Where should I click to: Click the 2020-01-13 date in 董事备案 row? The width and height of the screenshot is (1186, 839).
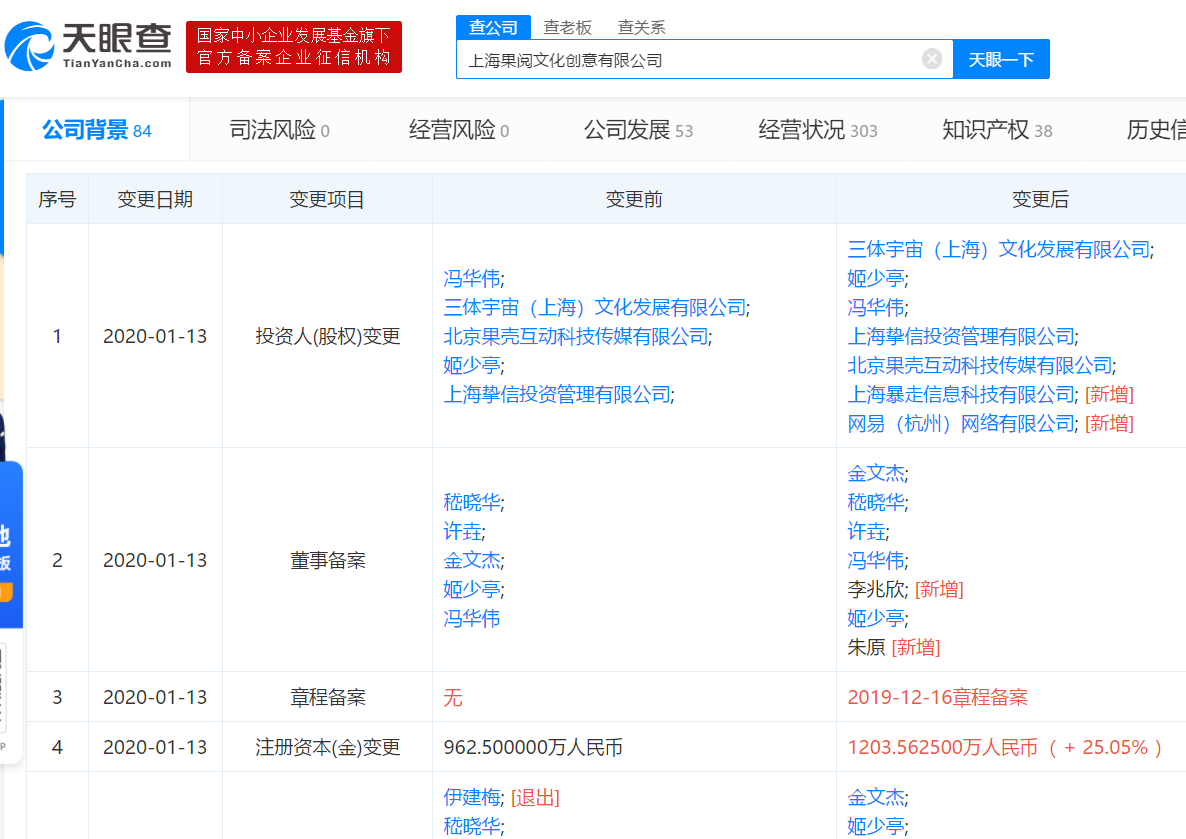coord(155,561)
